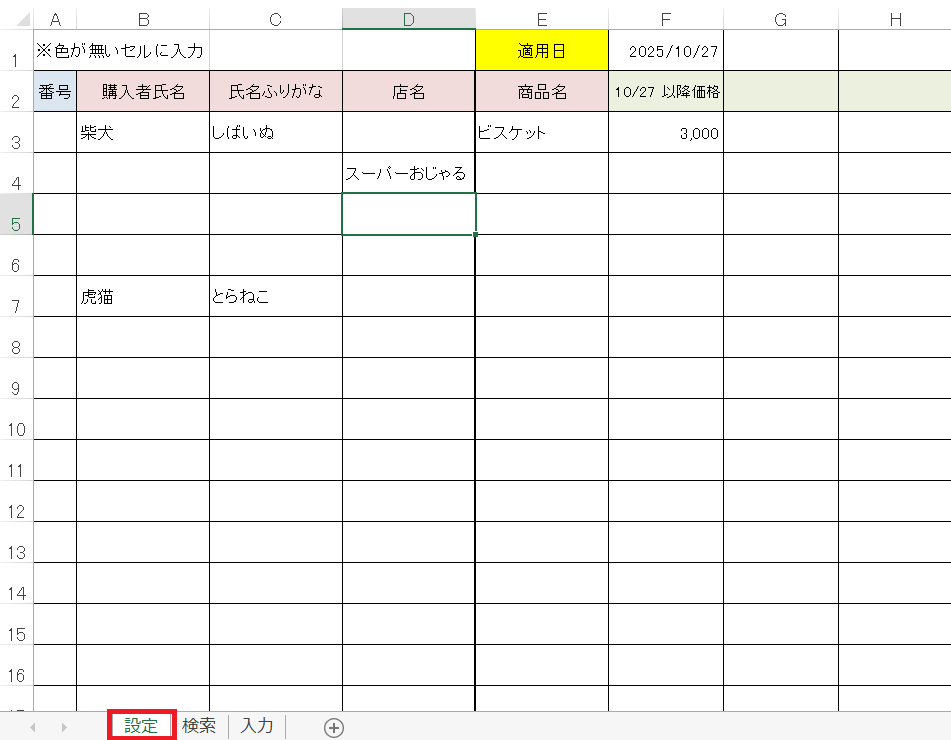Click cell containing 柴犬
951x740 pixels.
point(142,132)
